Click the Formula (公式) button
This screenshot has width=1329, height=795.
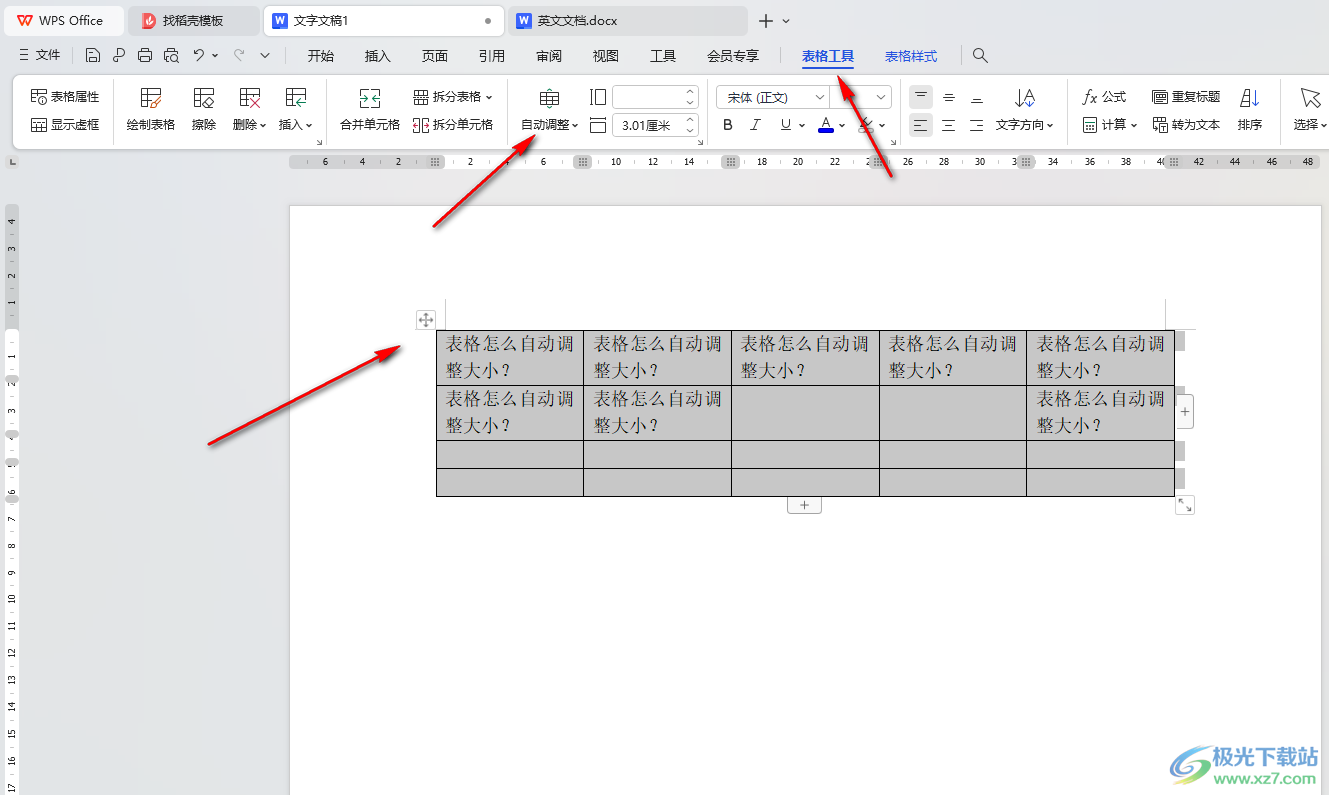1105,97
